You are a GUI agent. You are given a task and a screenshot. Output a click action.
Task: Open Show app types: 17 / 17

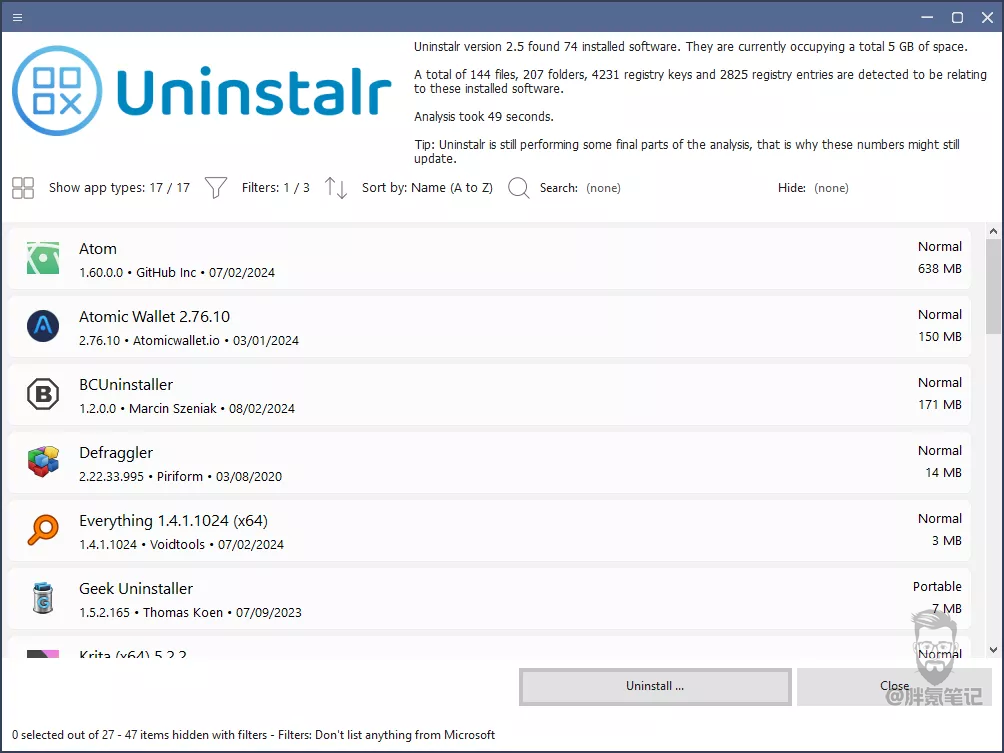point(119,188)
